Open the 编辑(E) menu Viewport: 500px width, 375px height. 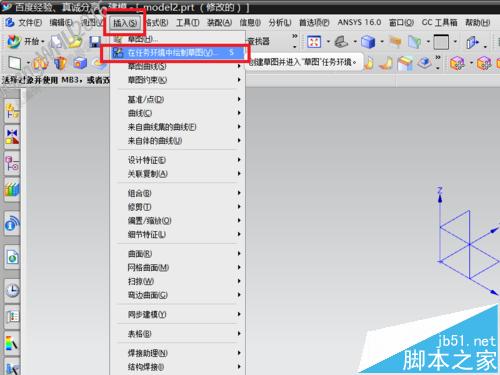(61, 23)
